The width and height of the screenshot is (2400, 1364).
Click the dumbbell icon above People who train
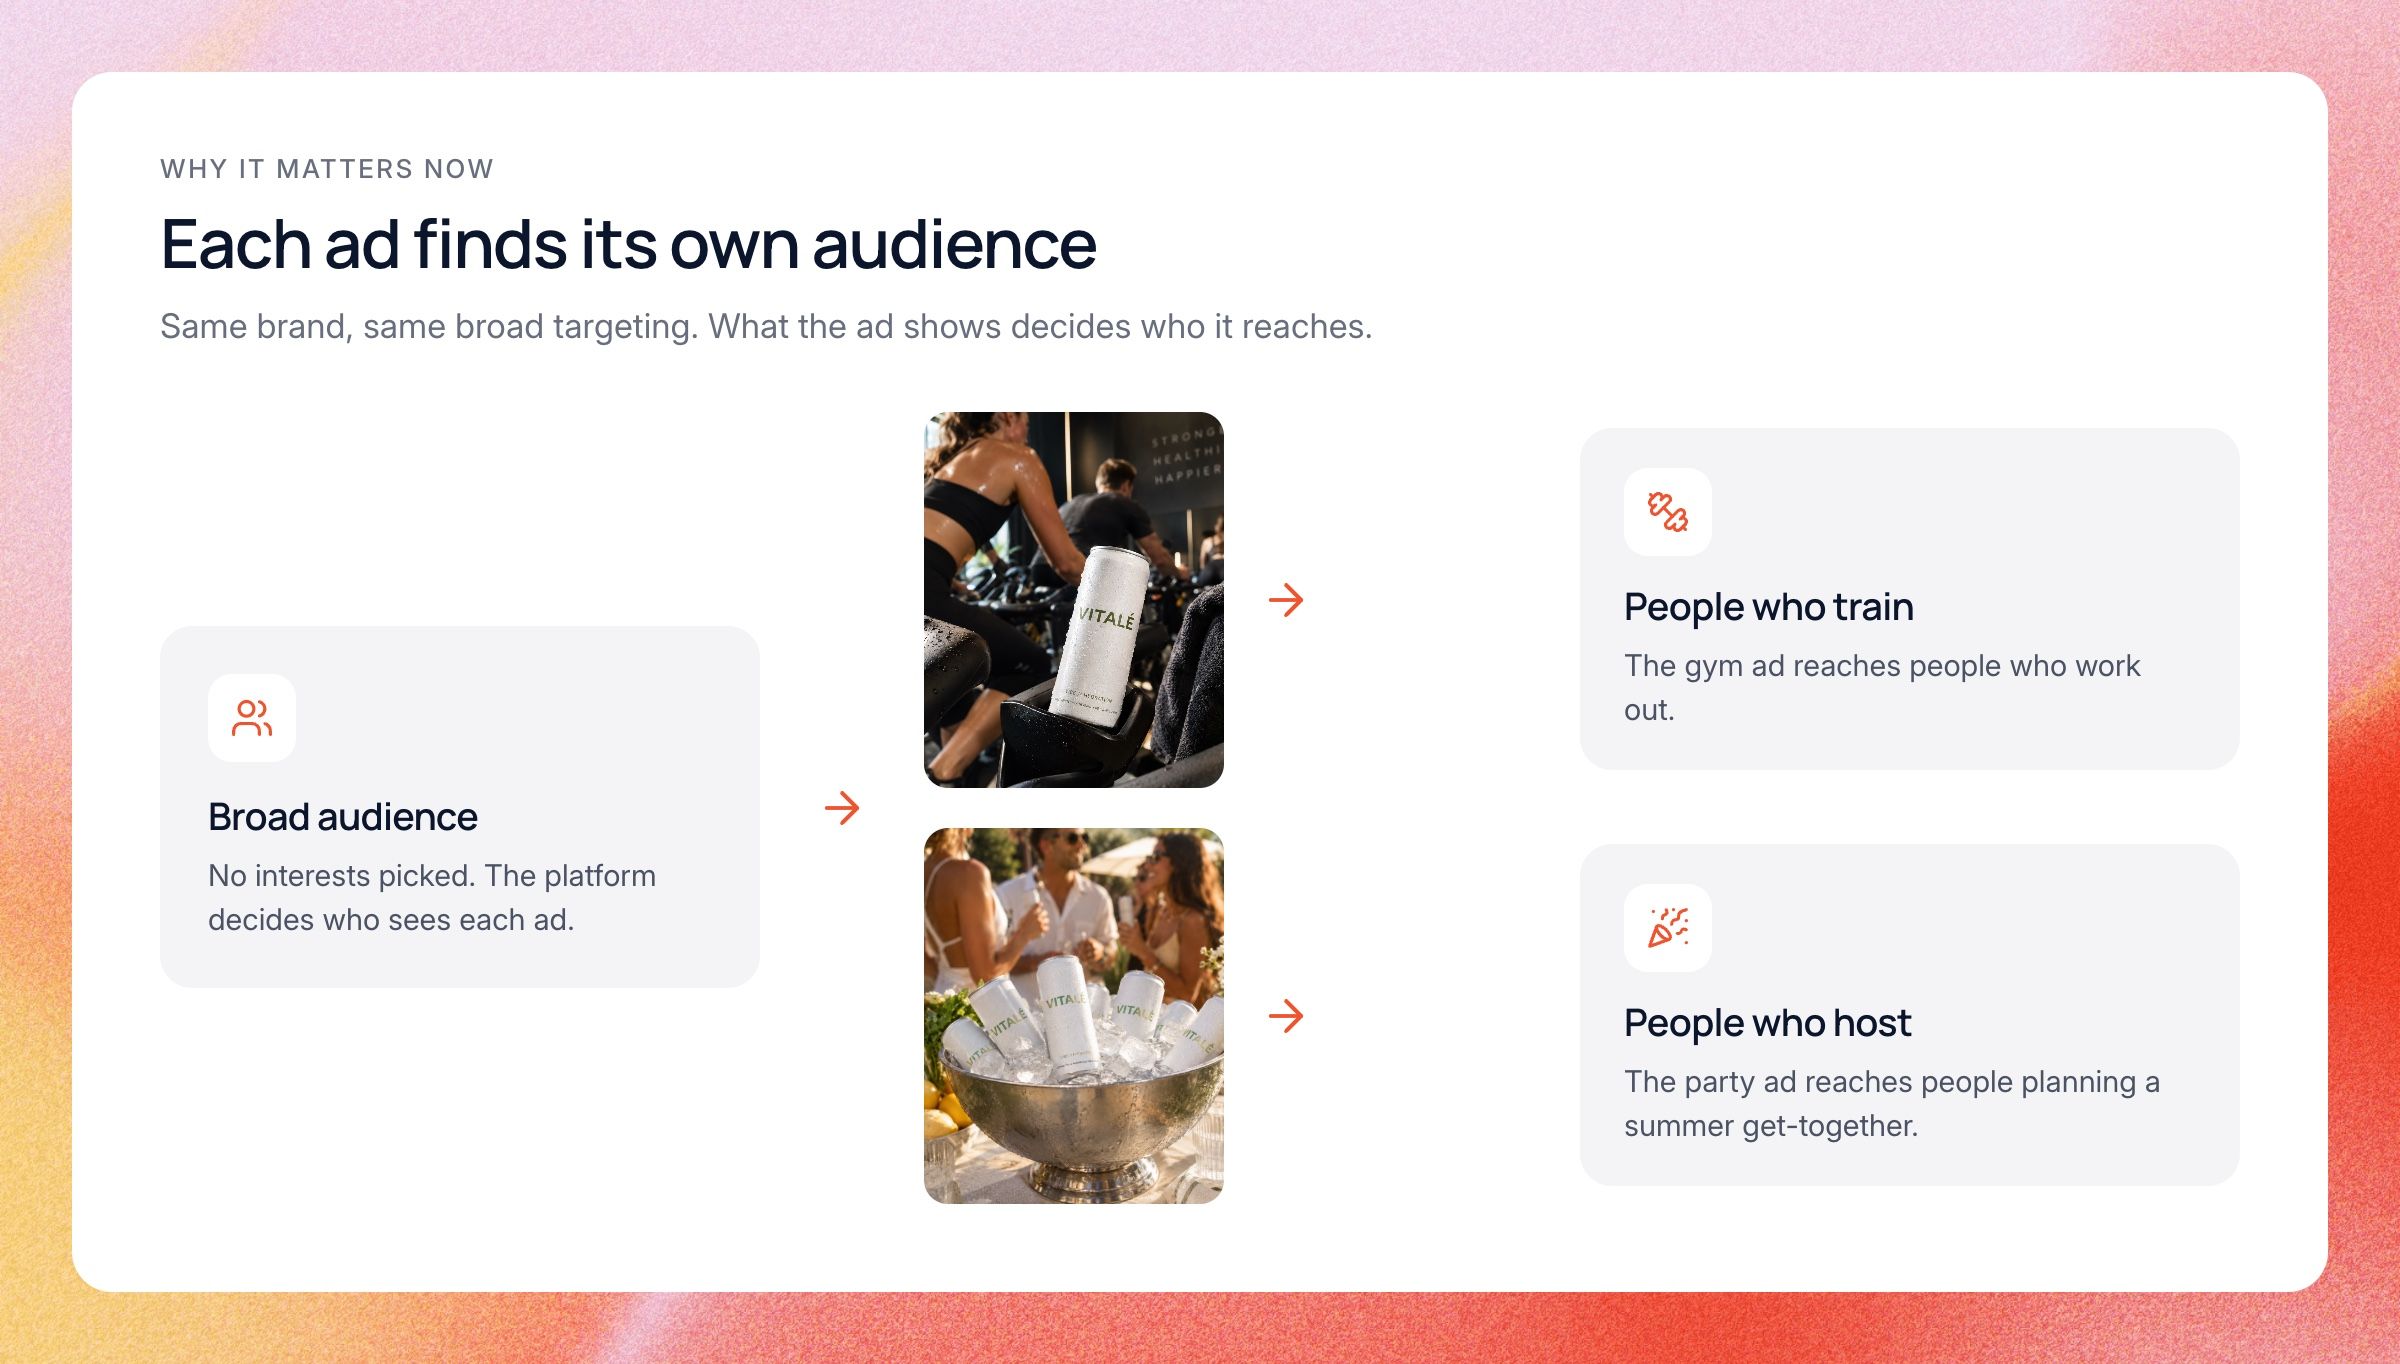click(x=1668, y=512)
